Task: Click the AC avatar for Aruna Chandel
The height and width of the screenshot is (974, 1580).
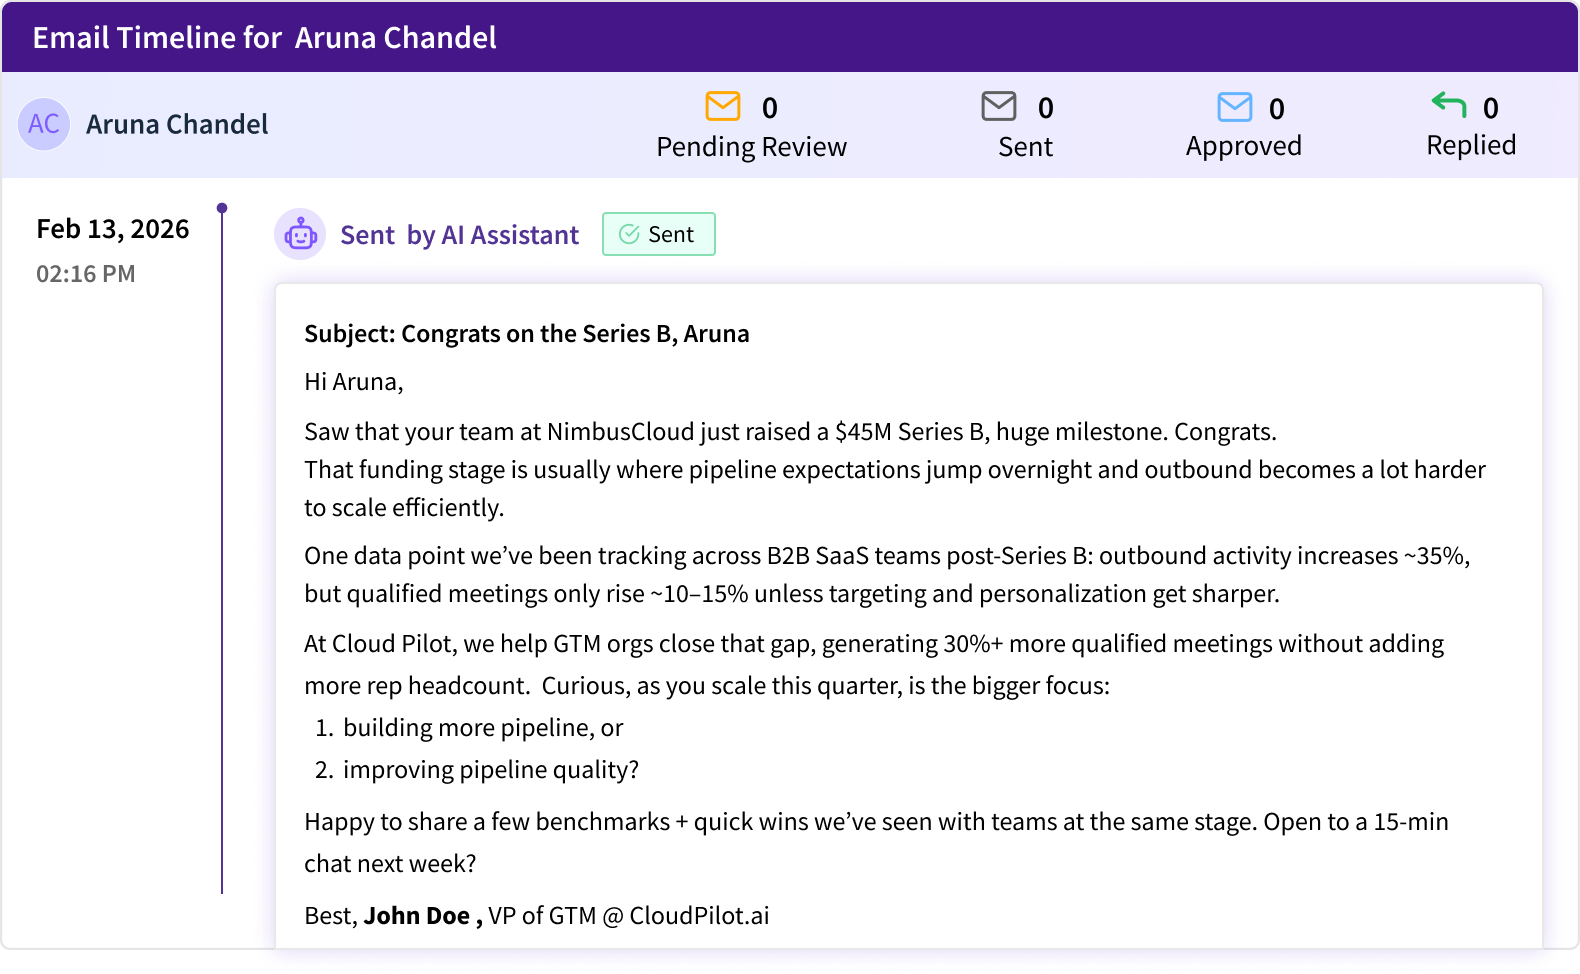Action: pos(44,124)
